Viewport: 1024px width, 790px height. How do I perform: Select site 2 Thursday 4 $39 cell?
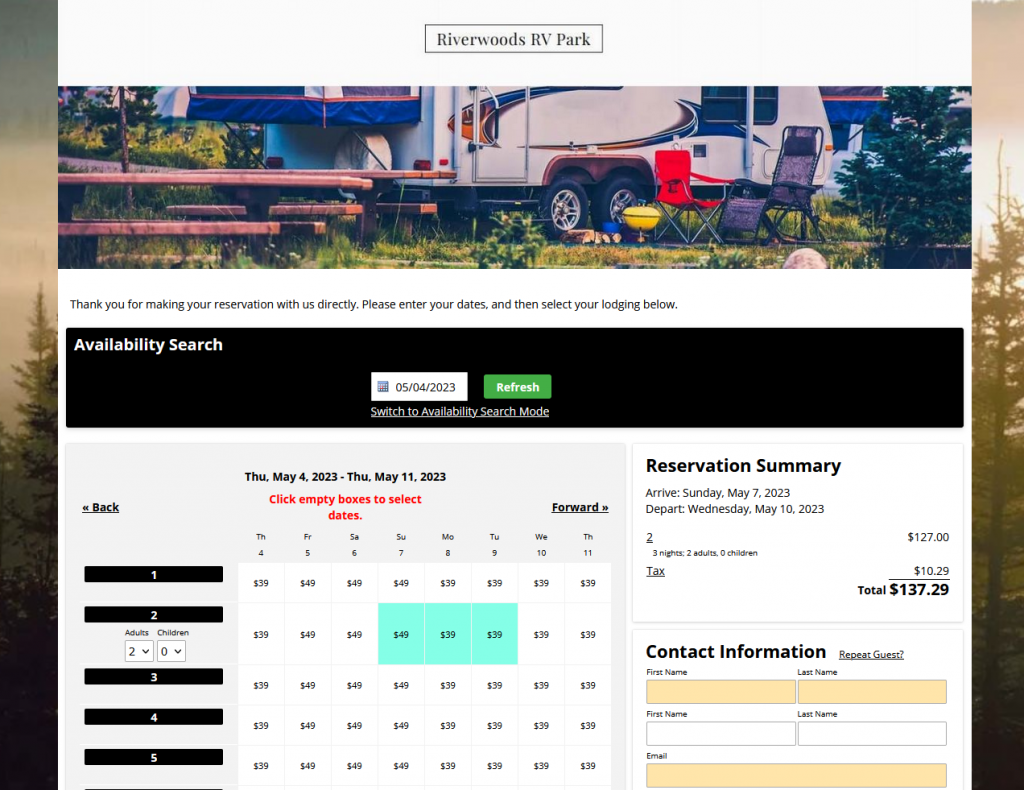261,634
